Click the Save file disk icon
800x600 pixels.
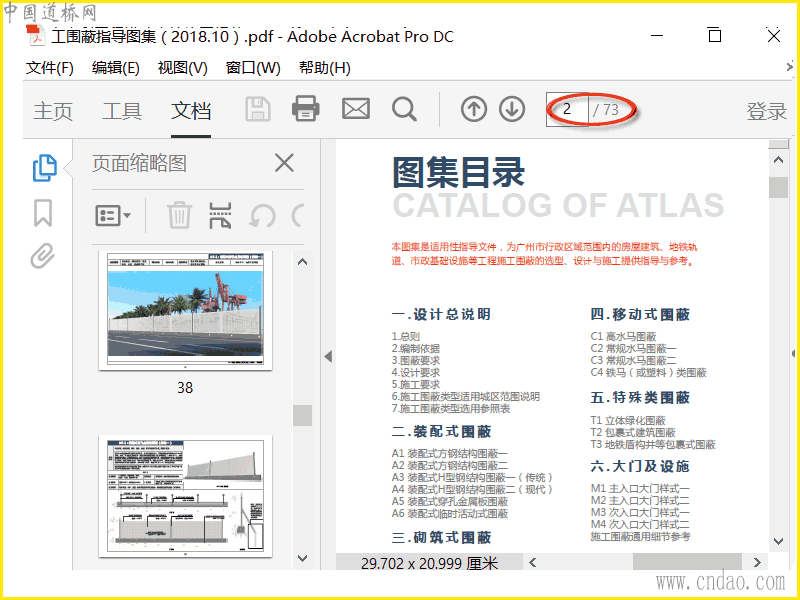point(258,109)
